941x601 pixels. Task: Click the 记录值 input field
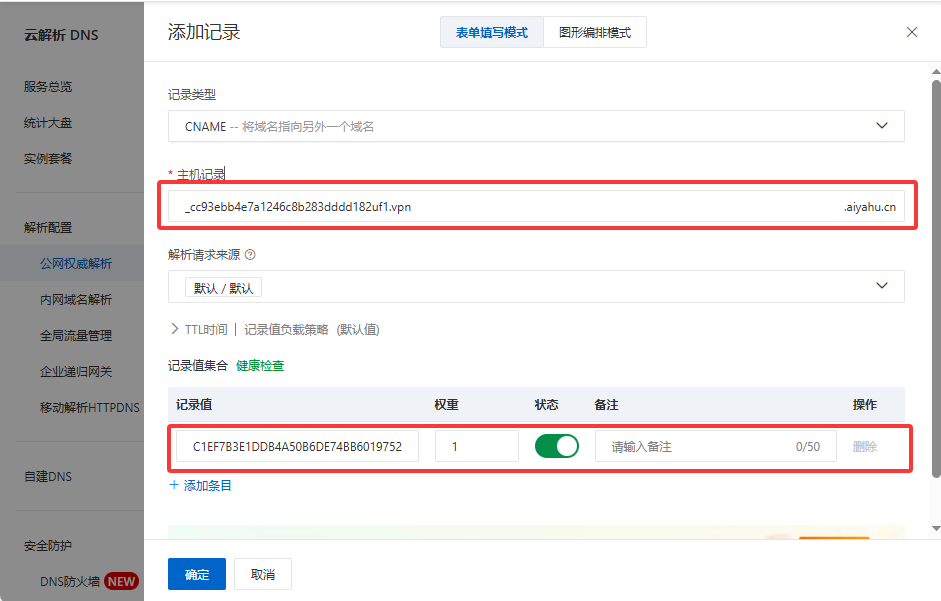tap(297, 447)
